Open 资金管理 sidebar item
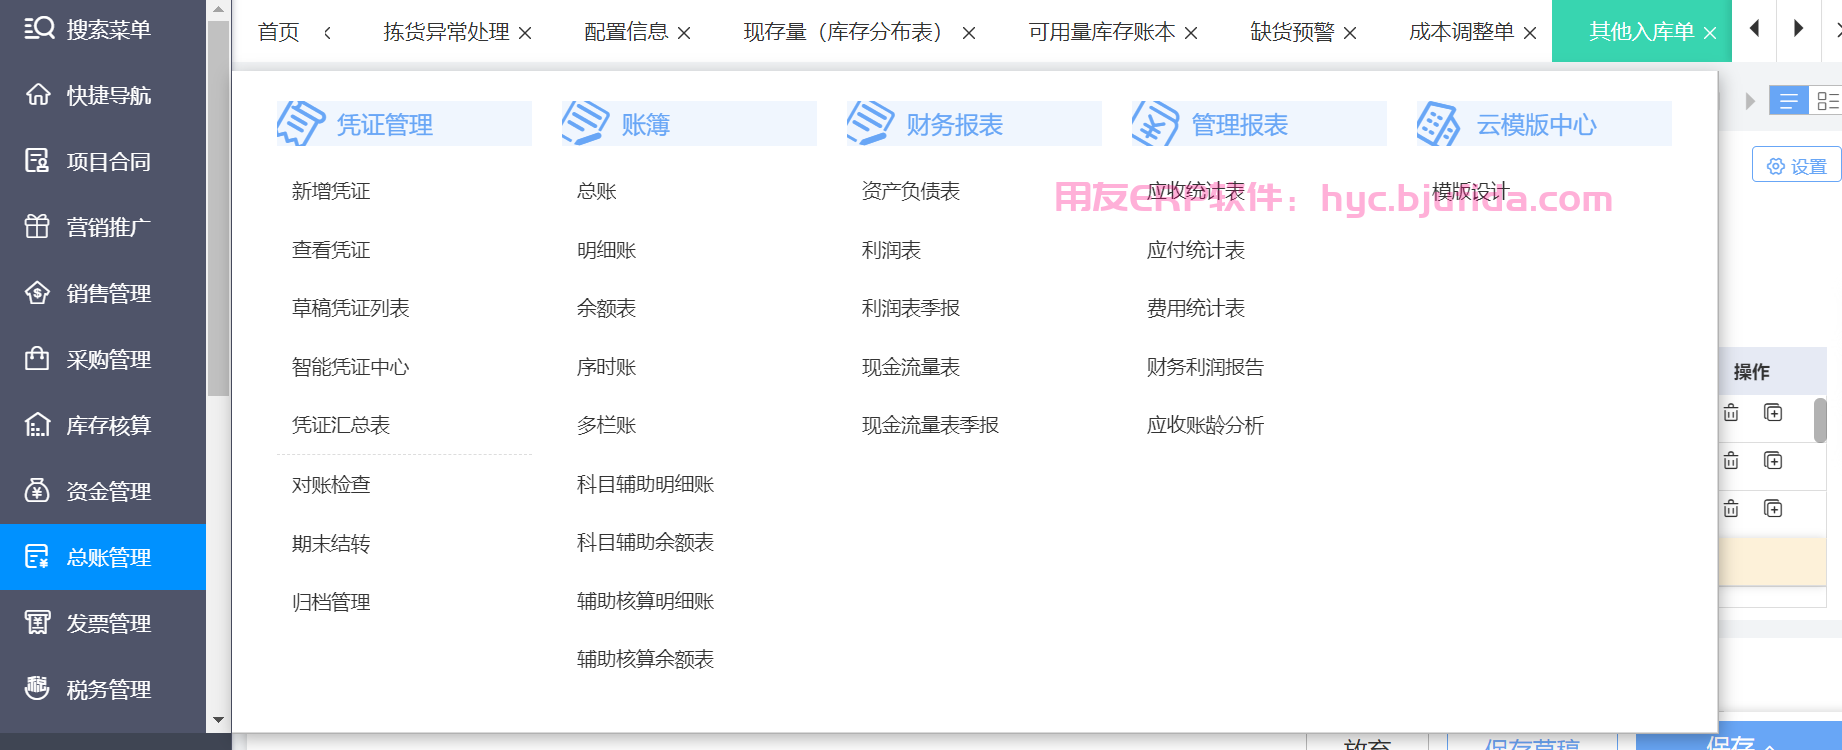The width and height of the screenshot is (1842, 750). 103,491
